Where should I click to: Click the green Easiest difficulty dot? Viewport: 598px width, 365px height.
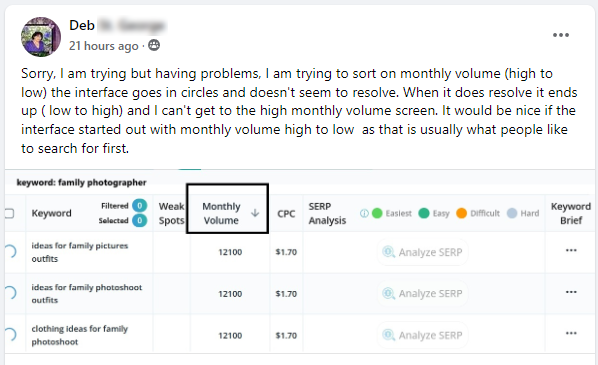(377, 213)
